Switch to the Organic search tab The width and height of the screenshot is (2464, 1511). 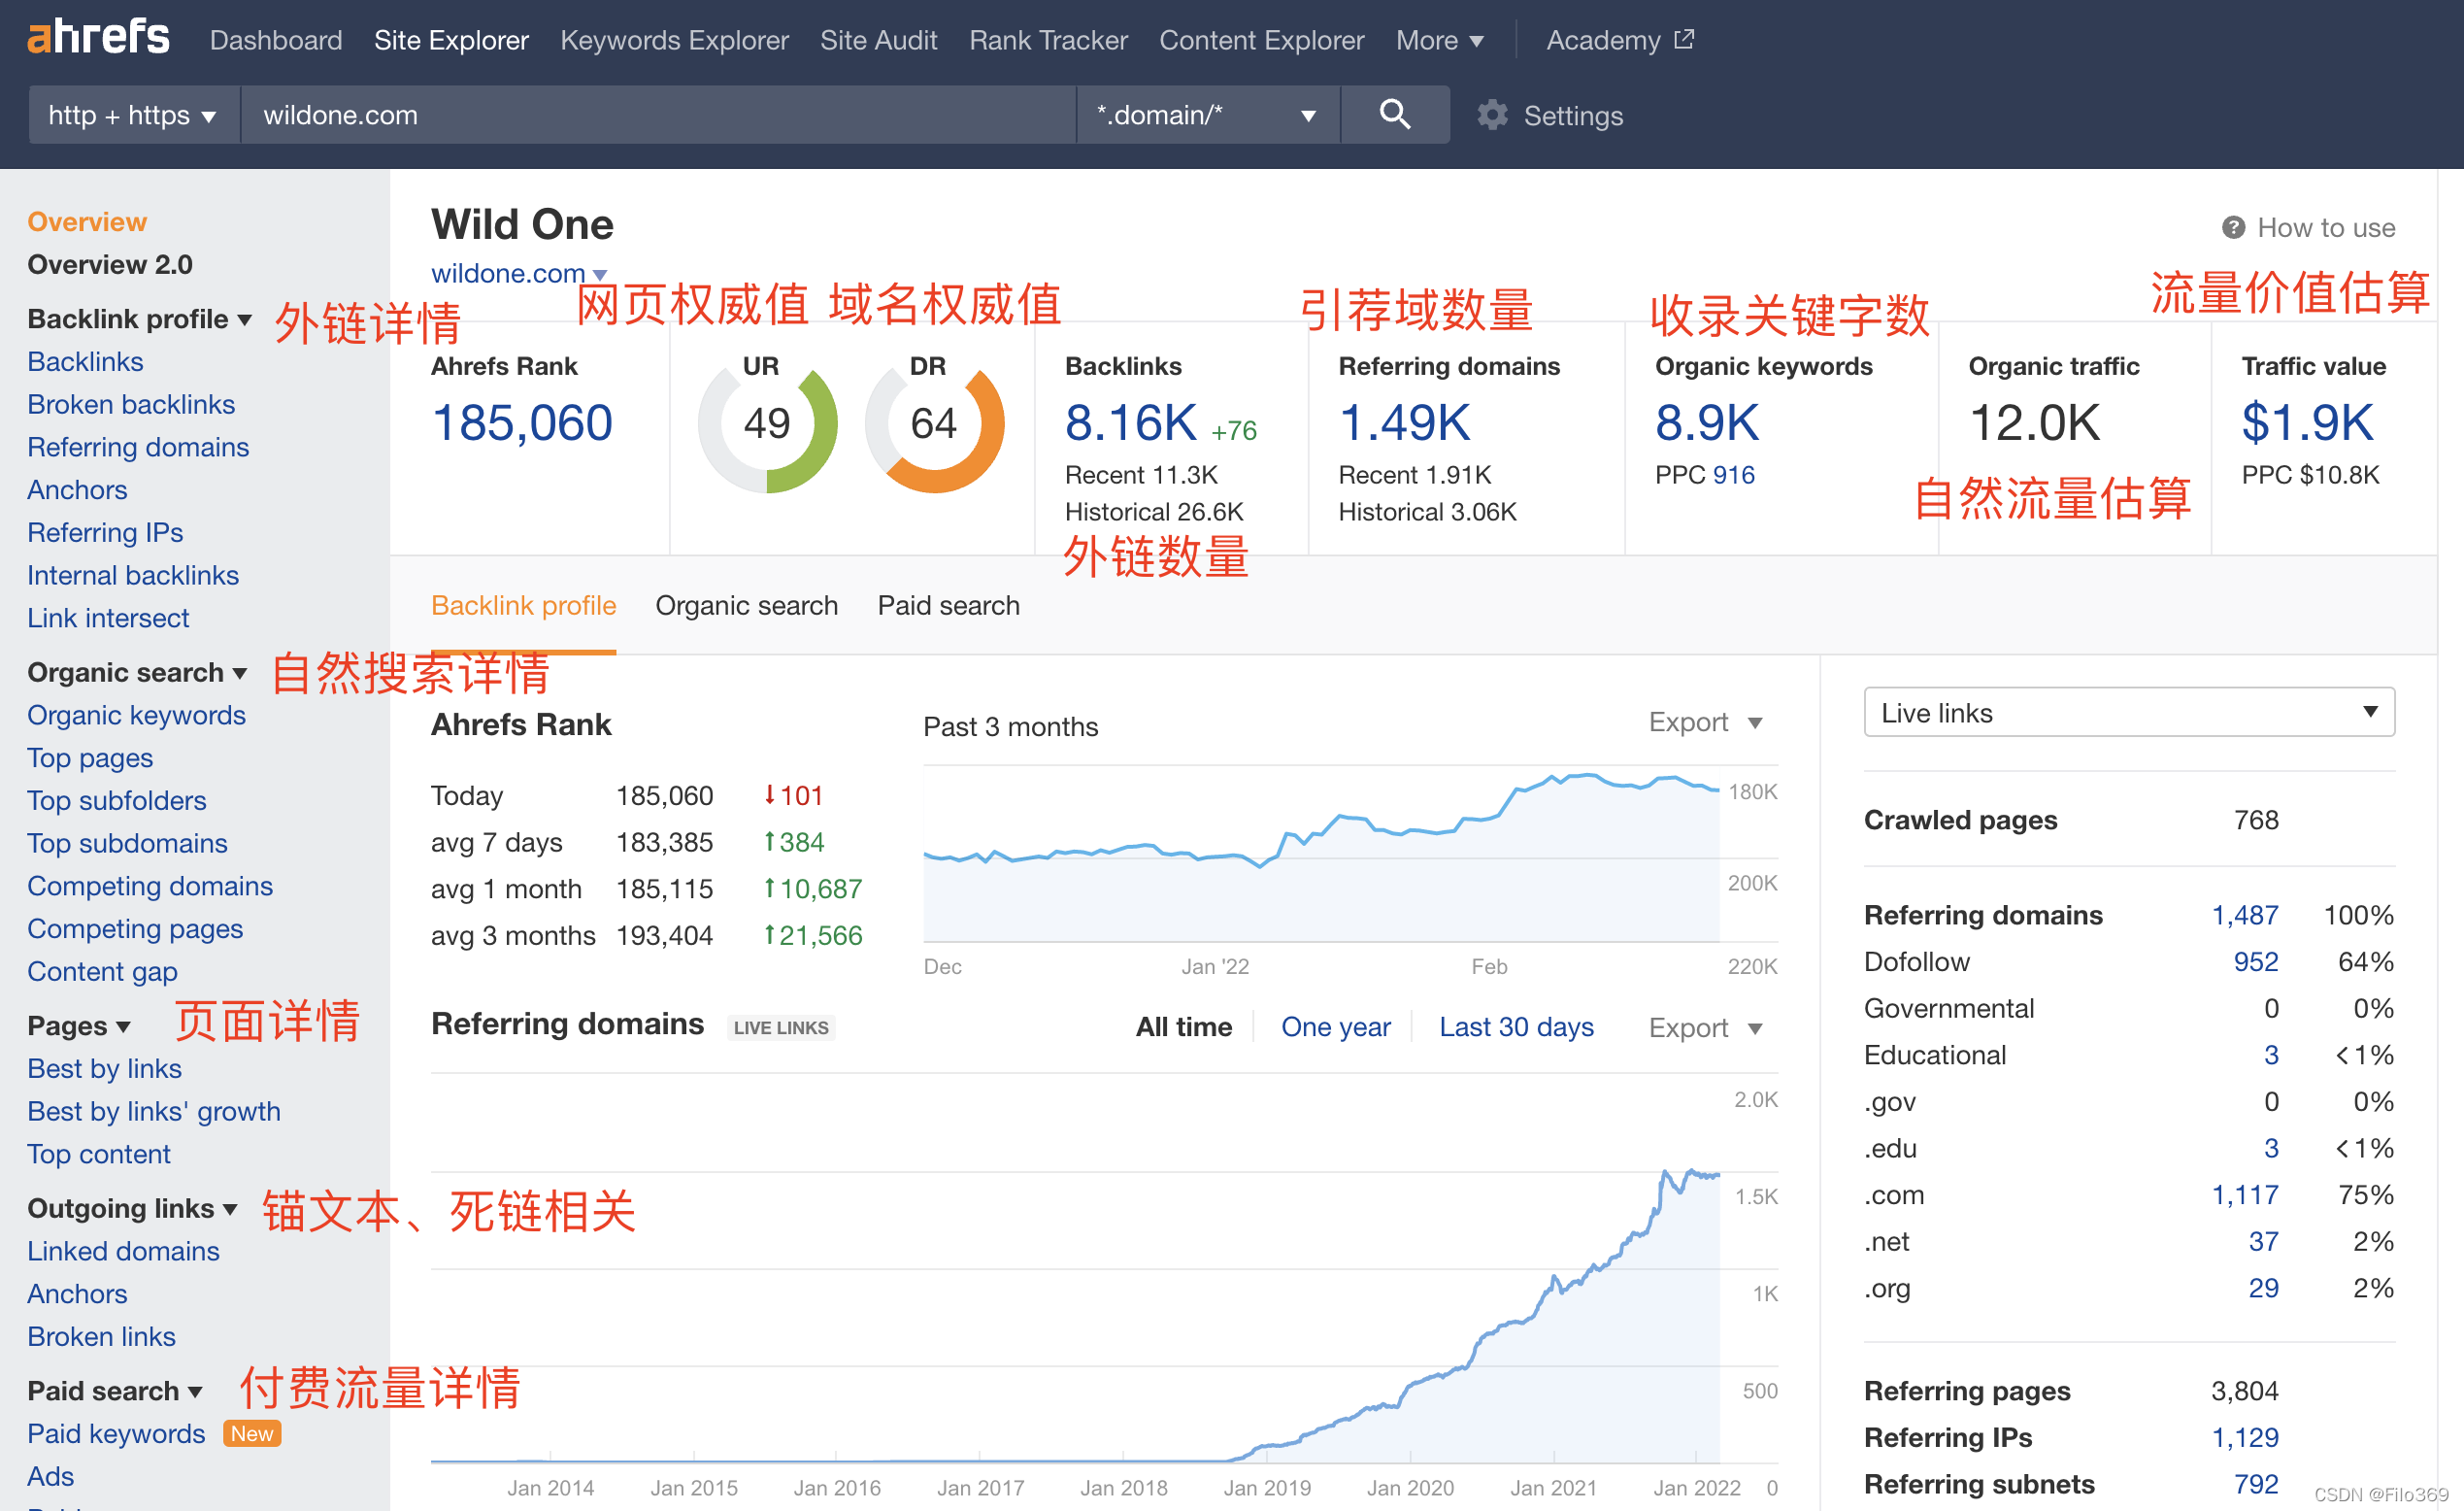coord(746,605)
